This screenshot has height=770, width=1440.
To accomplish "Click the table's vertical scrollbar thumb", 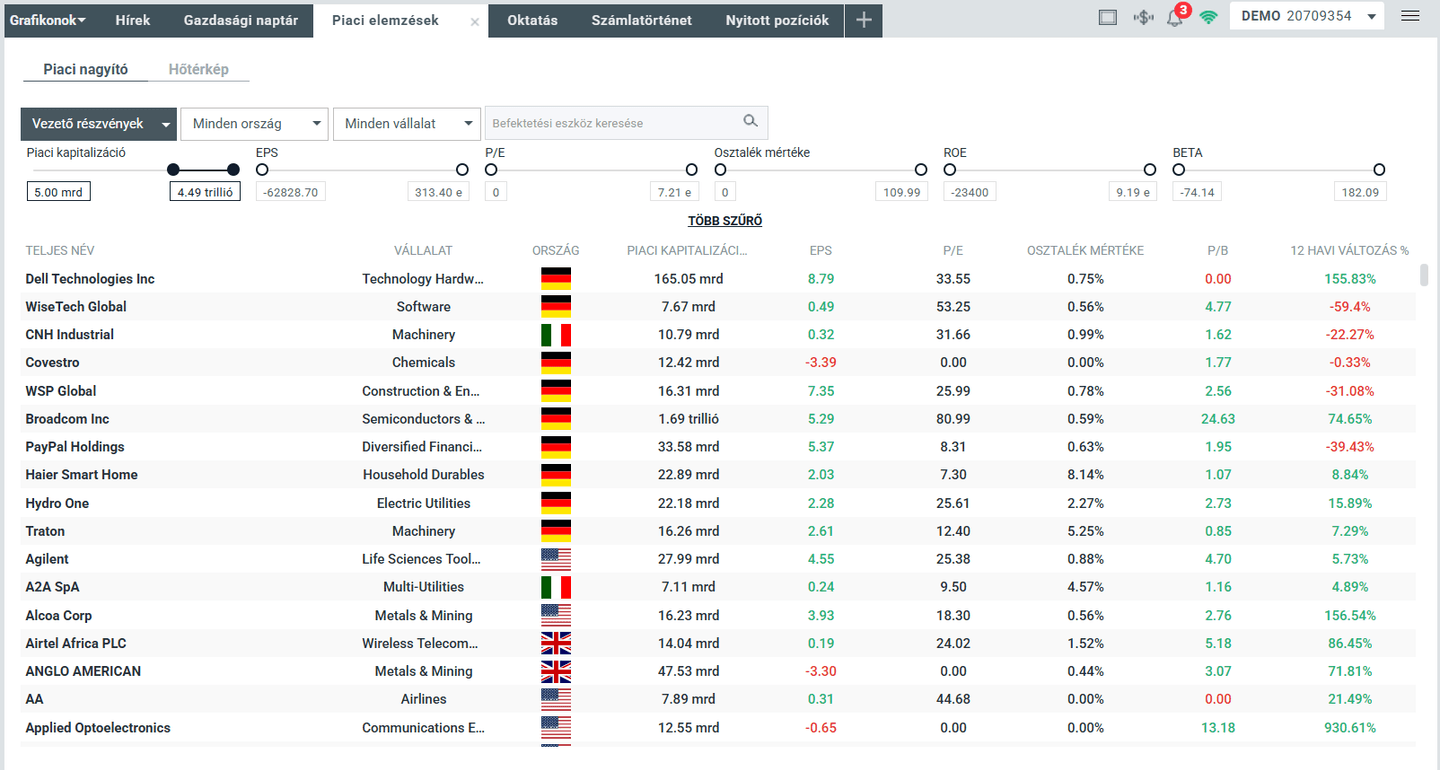I will [x=1424, y=276].
